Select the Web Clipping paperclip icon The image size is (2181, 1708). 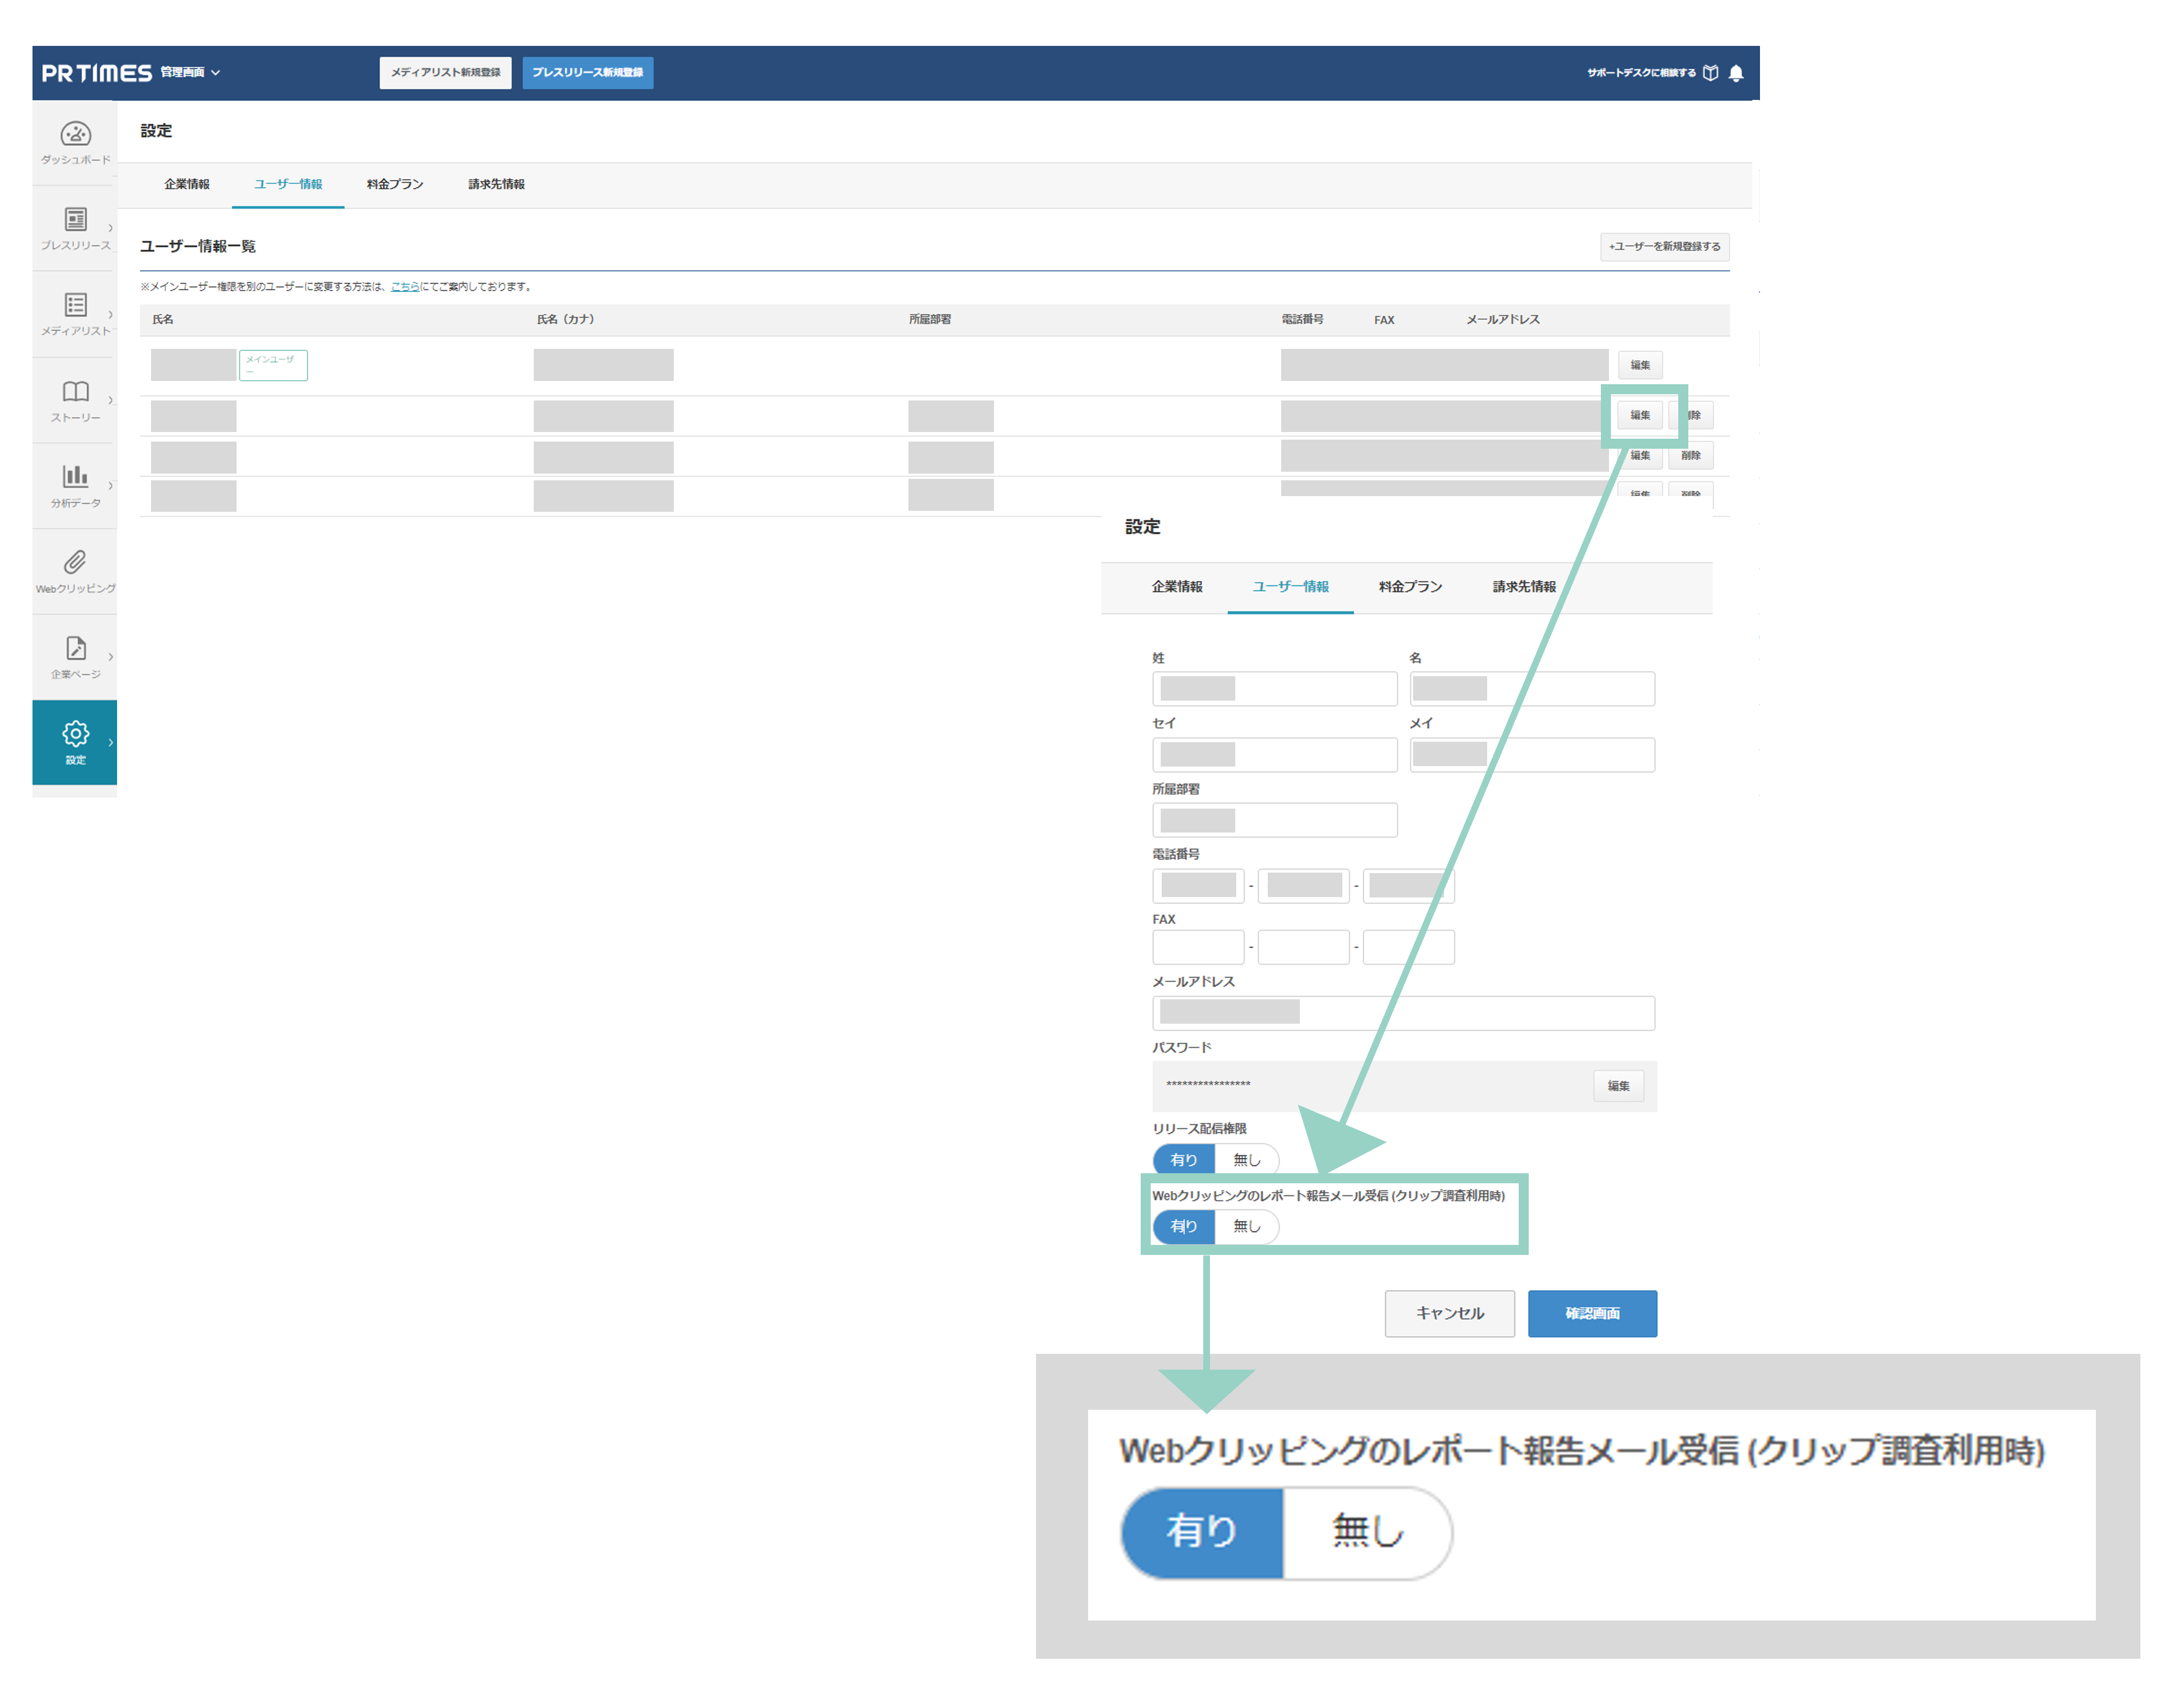click(x=75, y=562)
